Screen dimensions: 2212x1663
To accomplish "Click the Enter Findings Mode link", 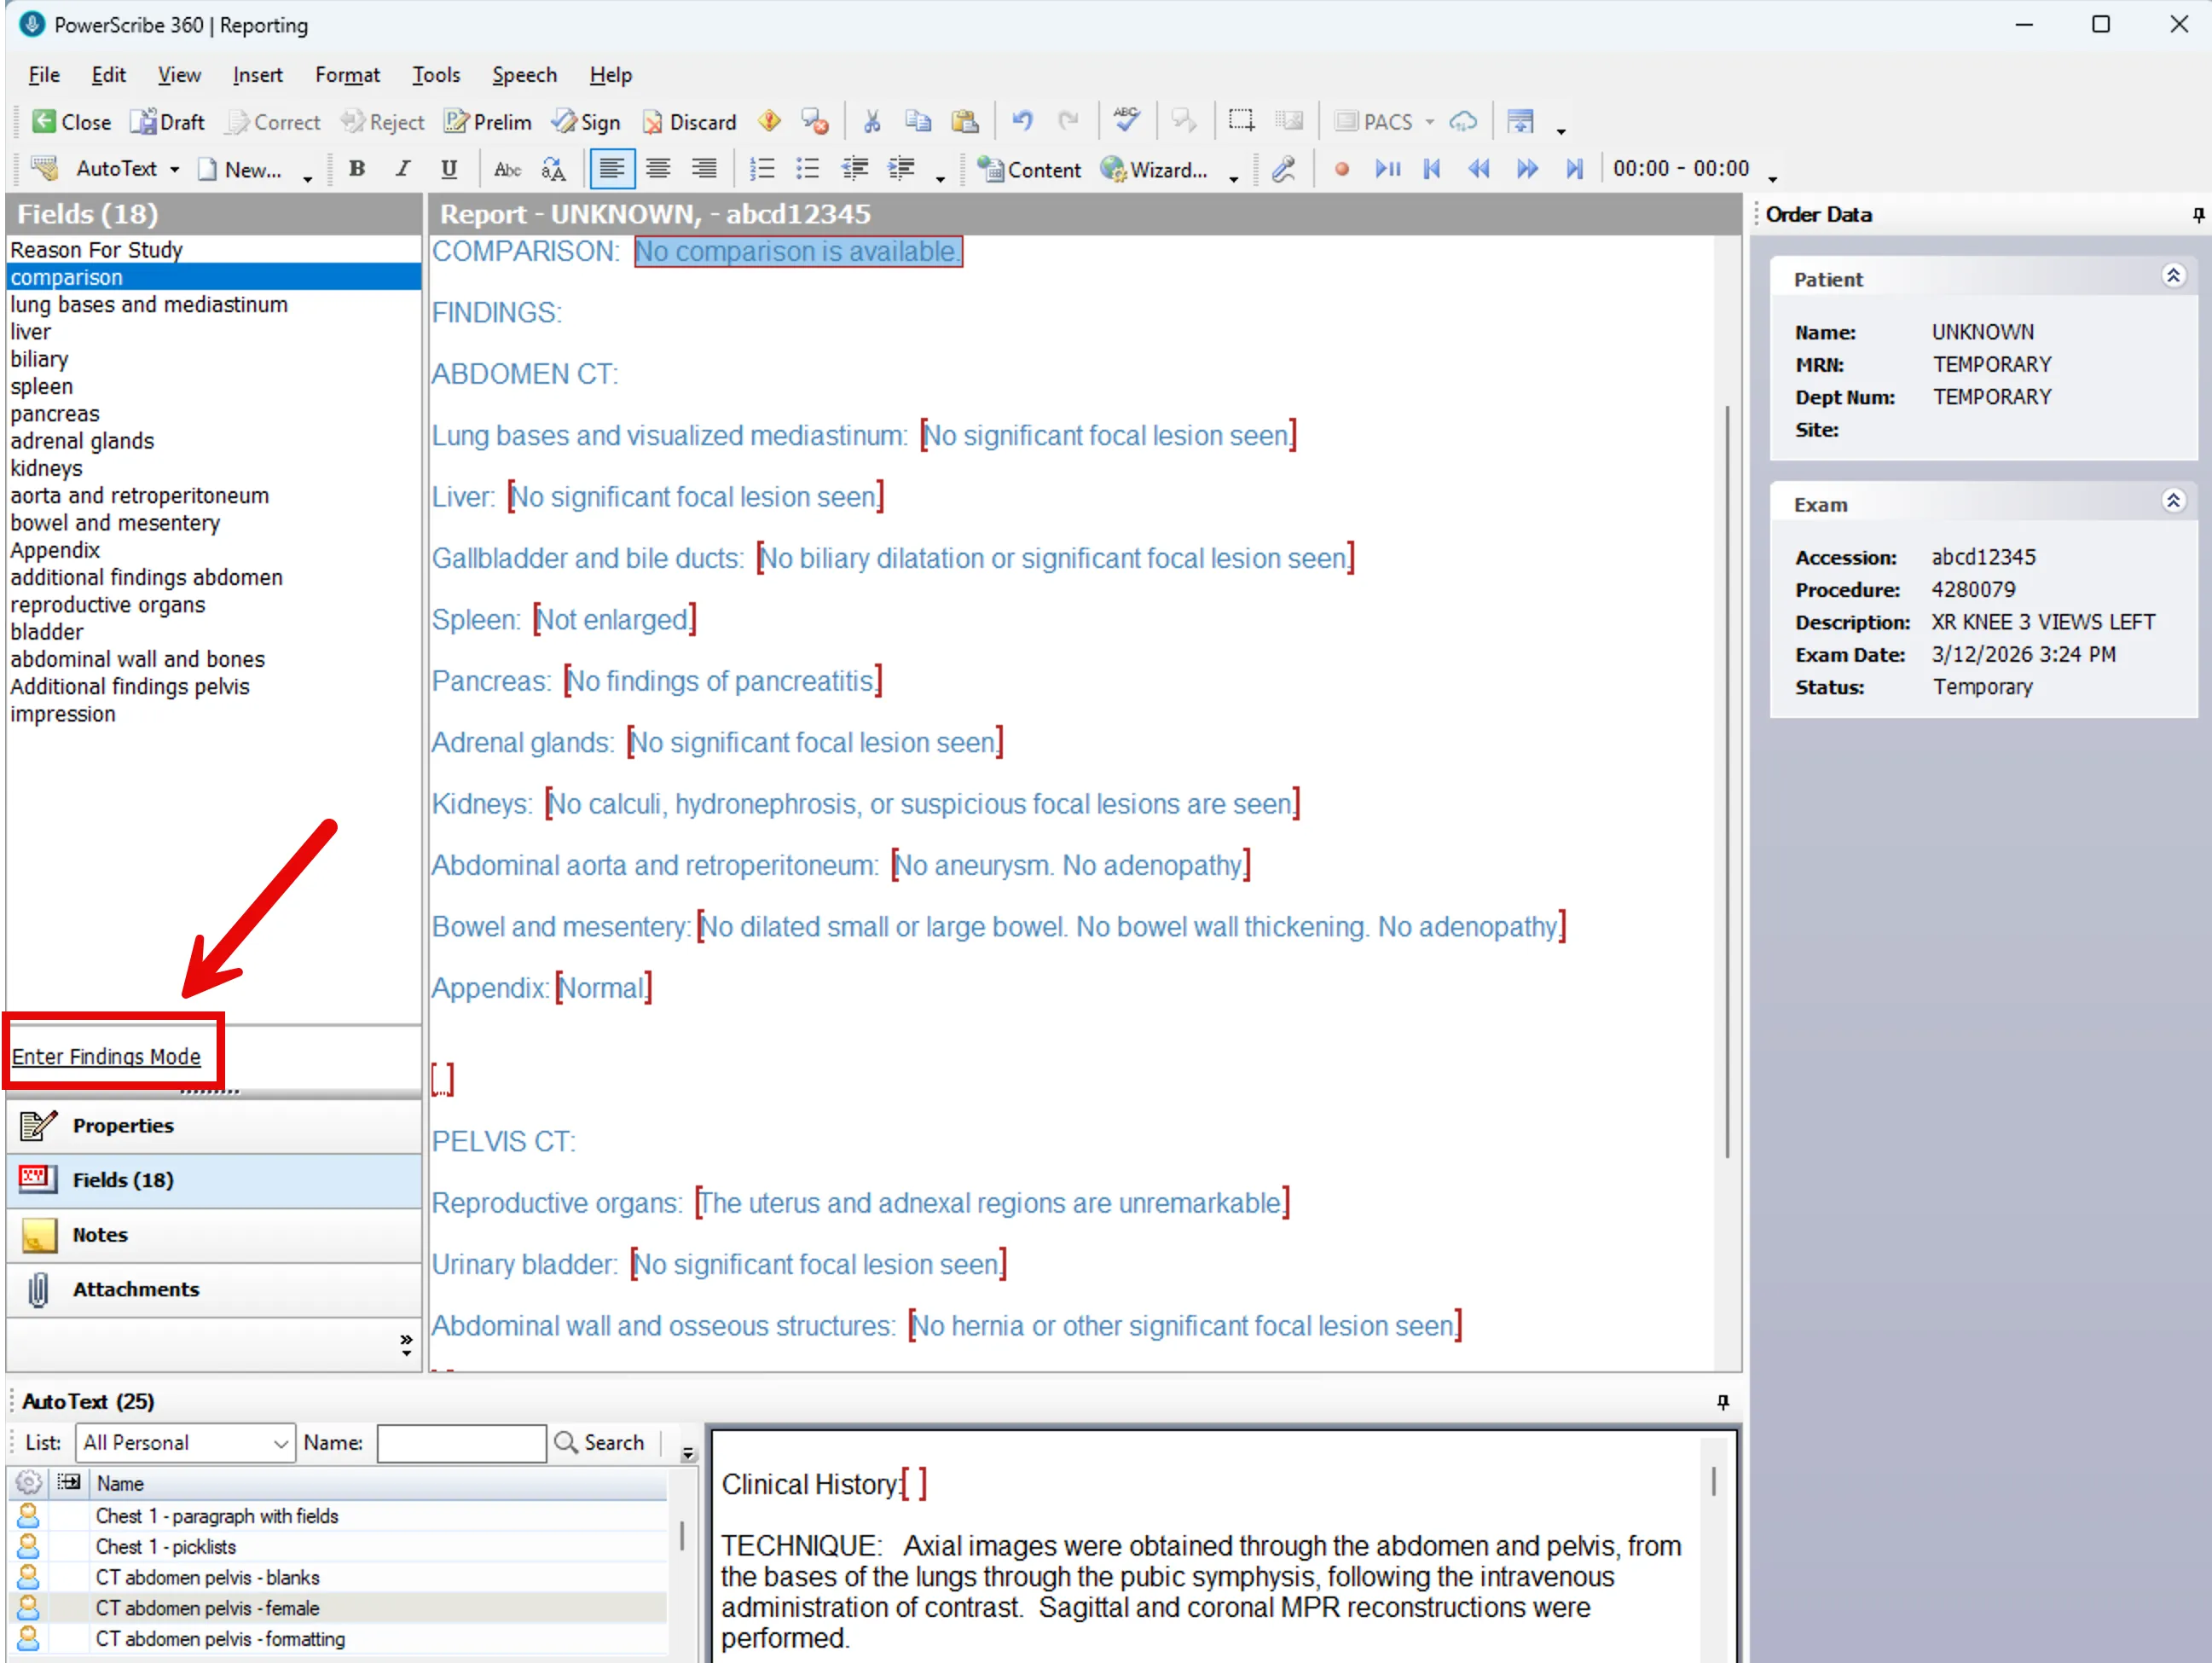I will [x=106, y=1056].
